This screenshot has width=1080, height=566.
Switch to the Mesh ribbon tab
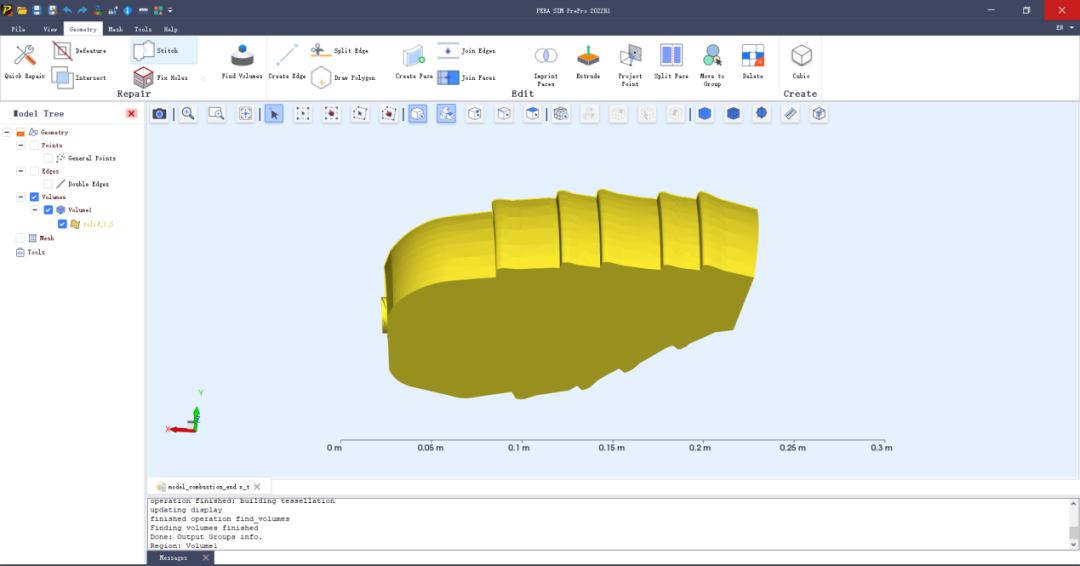115,29
